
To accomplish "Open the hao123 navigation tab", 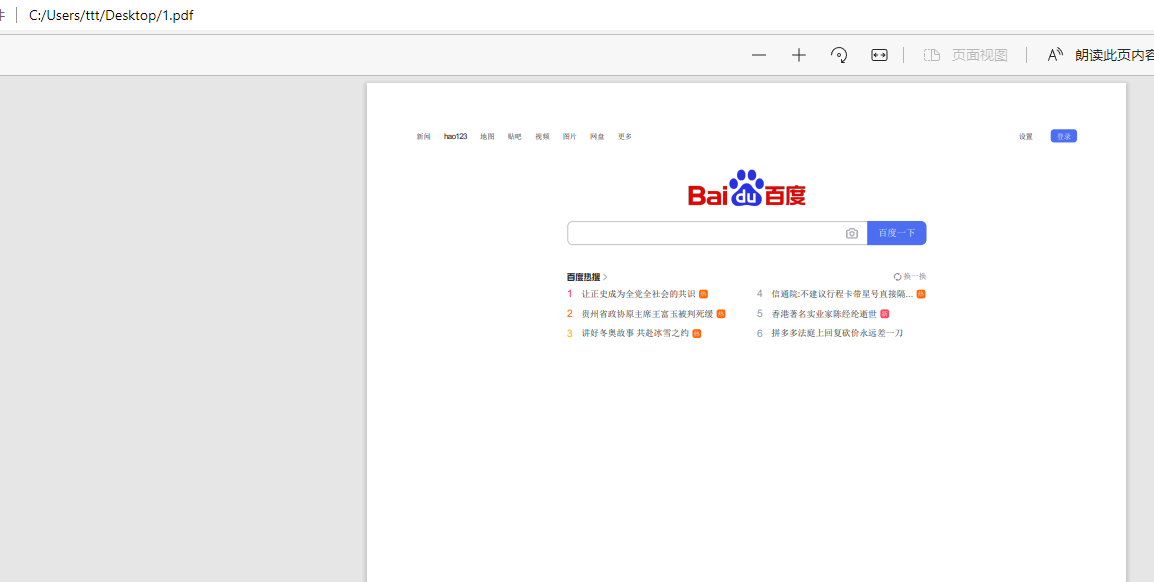I will [x=455, y=136].
